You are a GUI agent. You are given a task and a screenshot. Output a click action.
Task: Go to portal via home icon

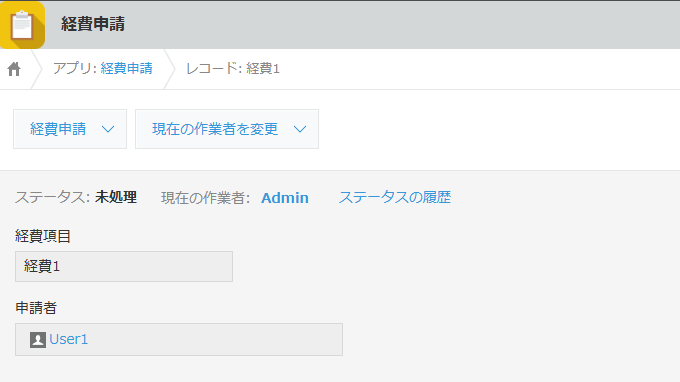[14, 69]
